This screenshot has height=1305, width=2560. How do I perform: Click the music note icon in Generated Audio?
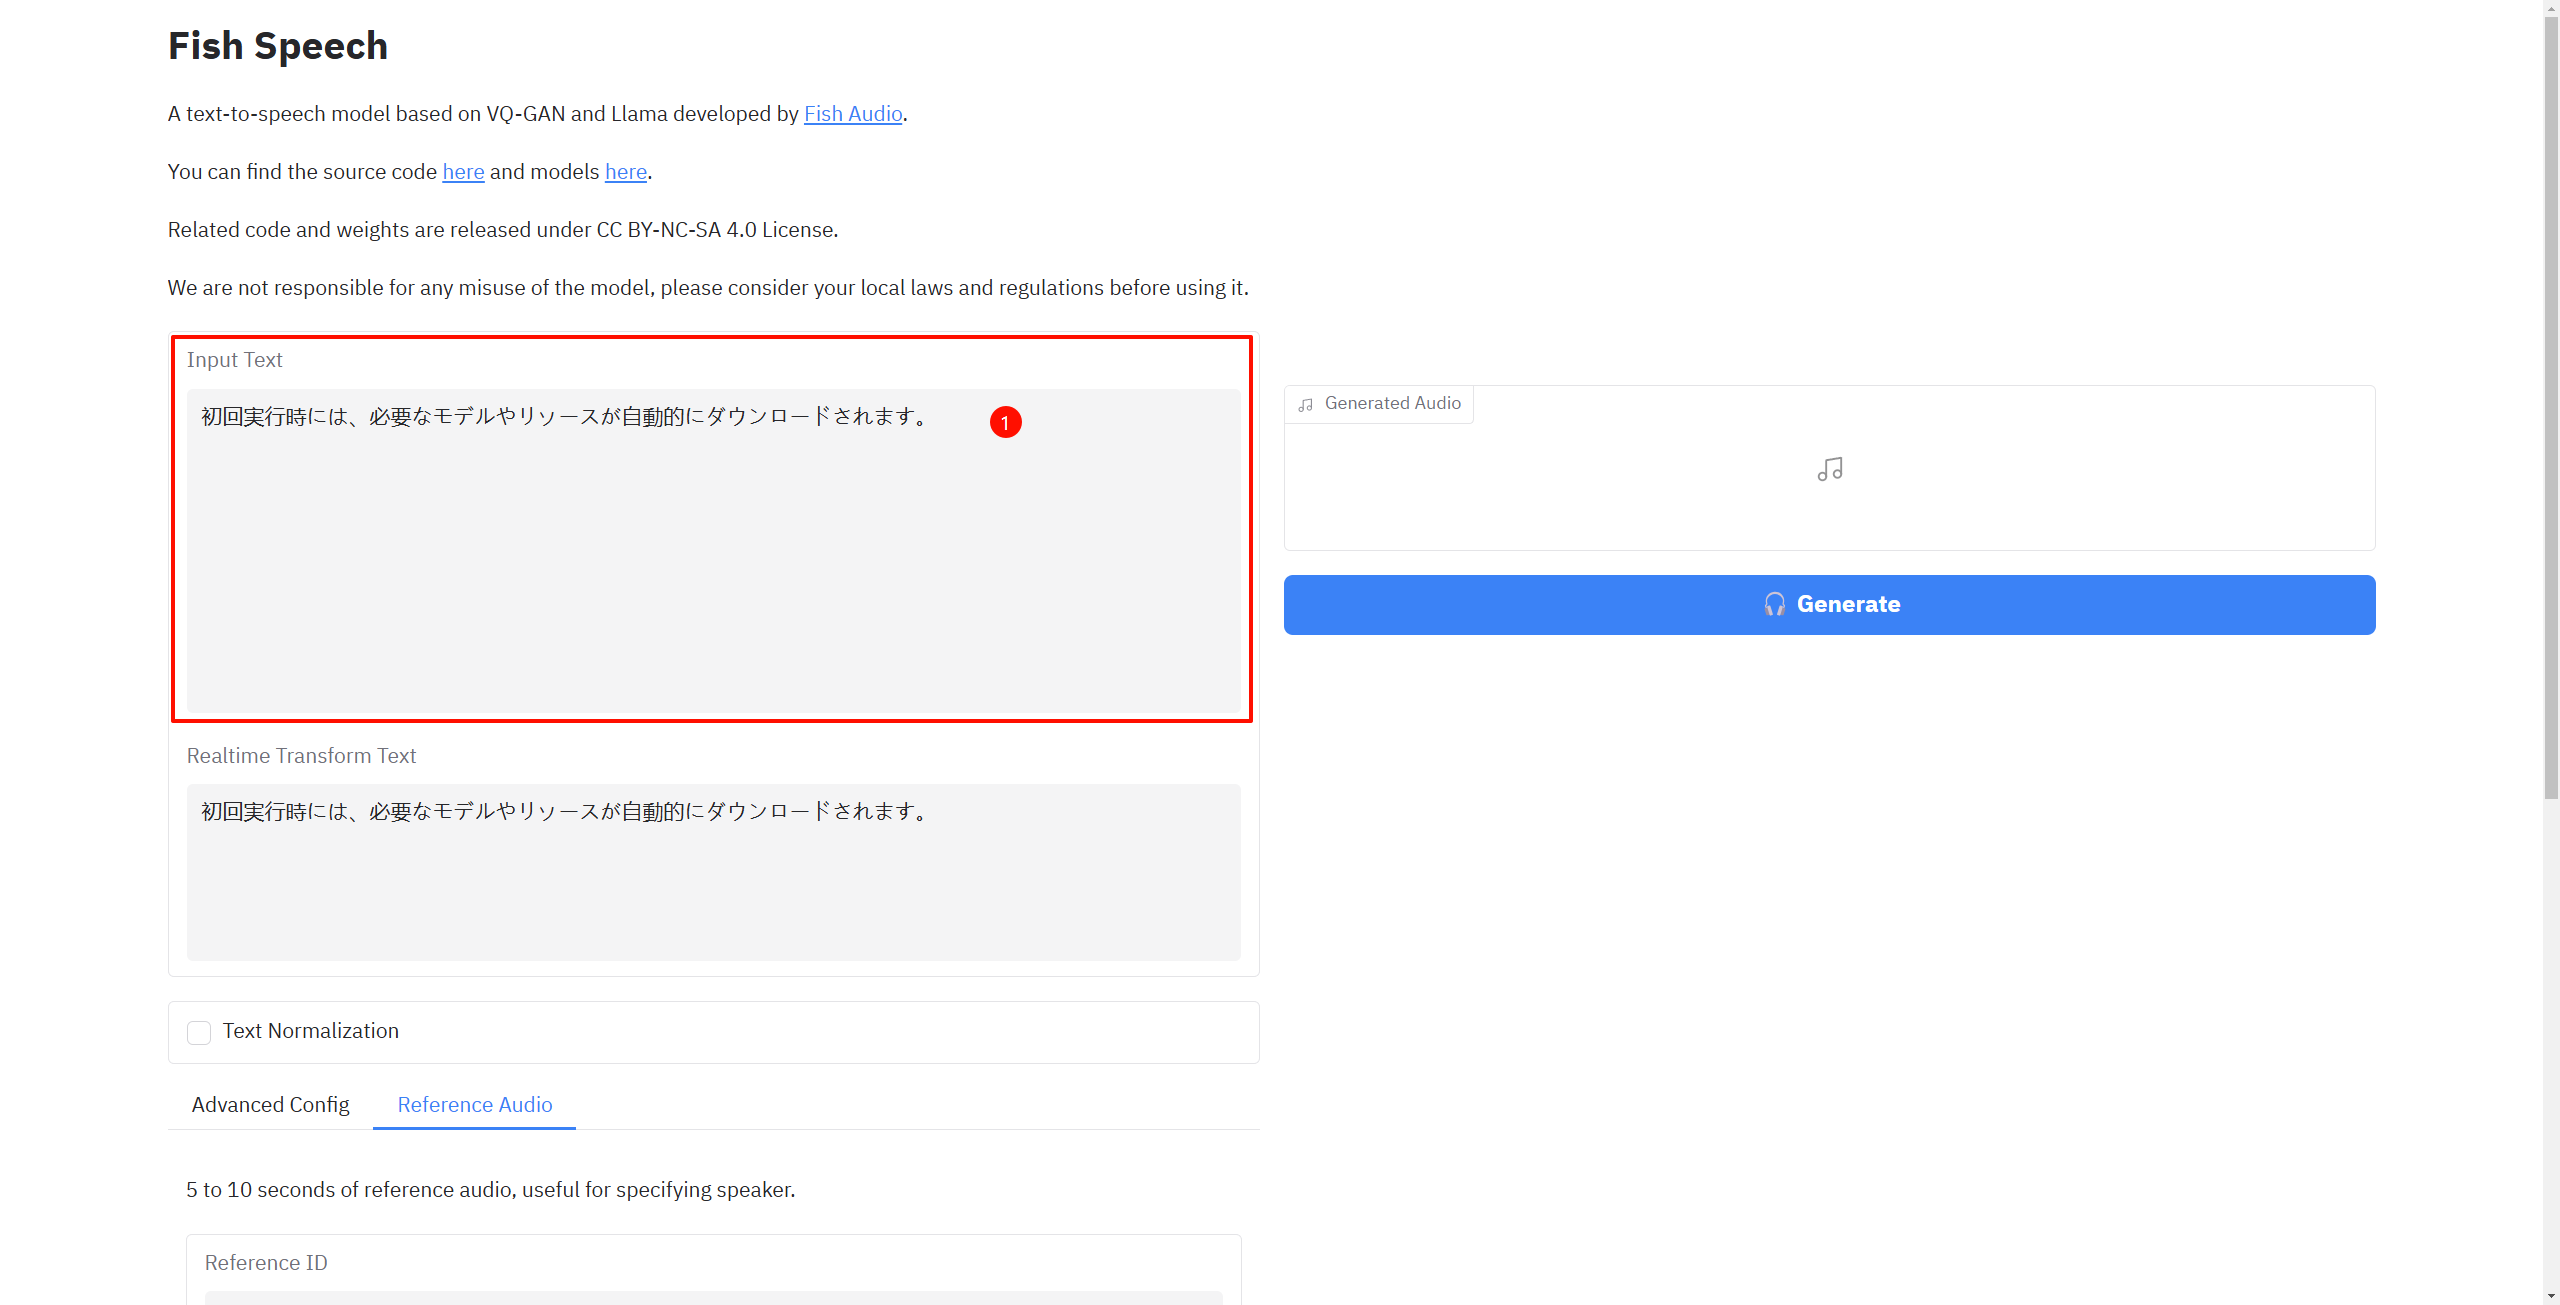point(1829,469)
